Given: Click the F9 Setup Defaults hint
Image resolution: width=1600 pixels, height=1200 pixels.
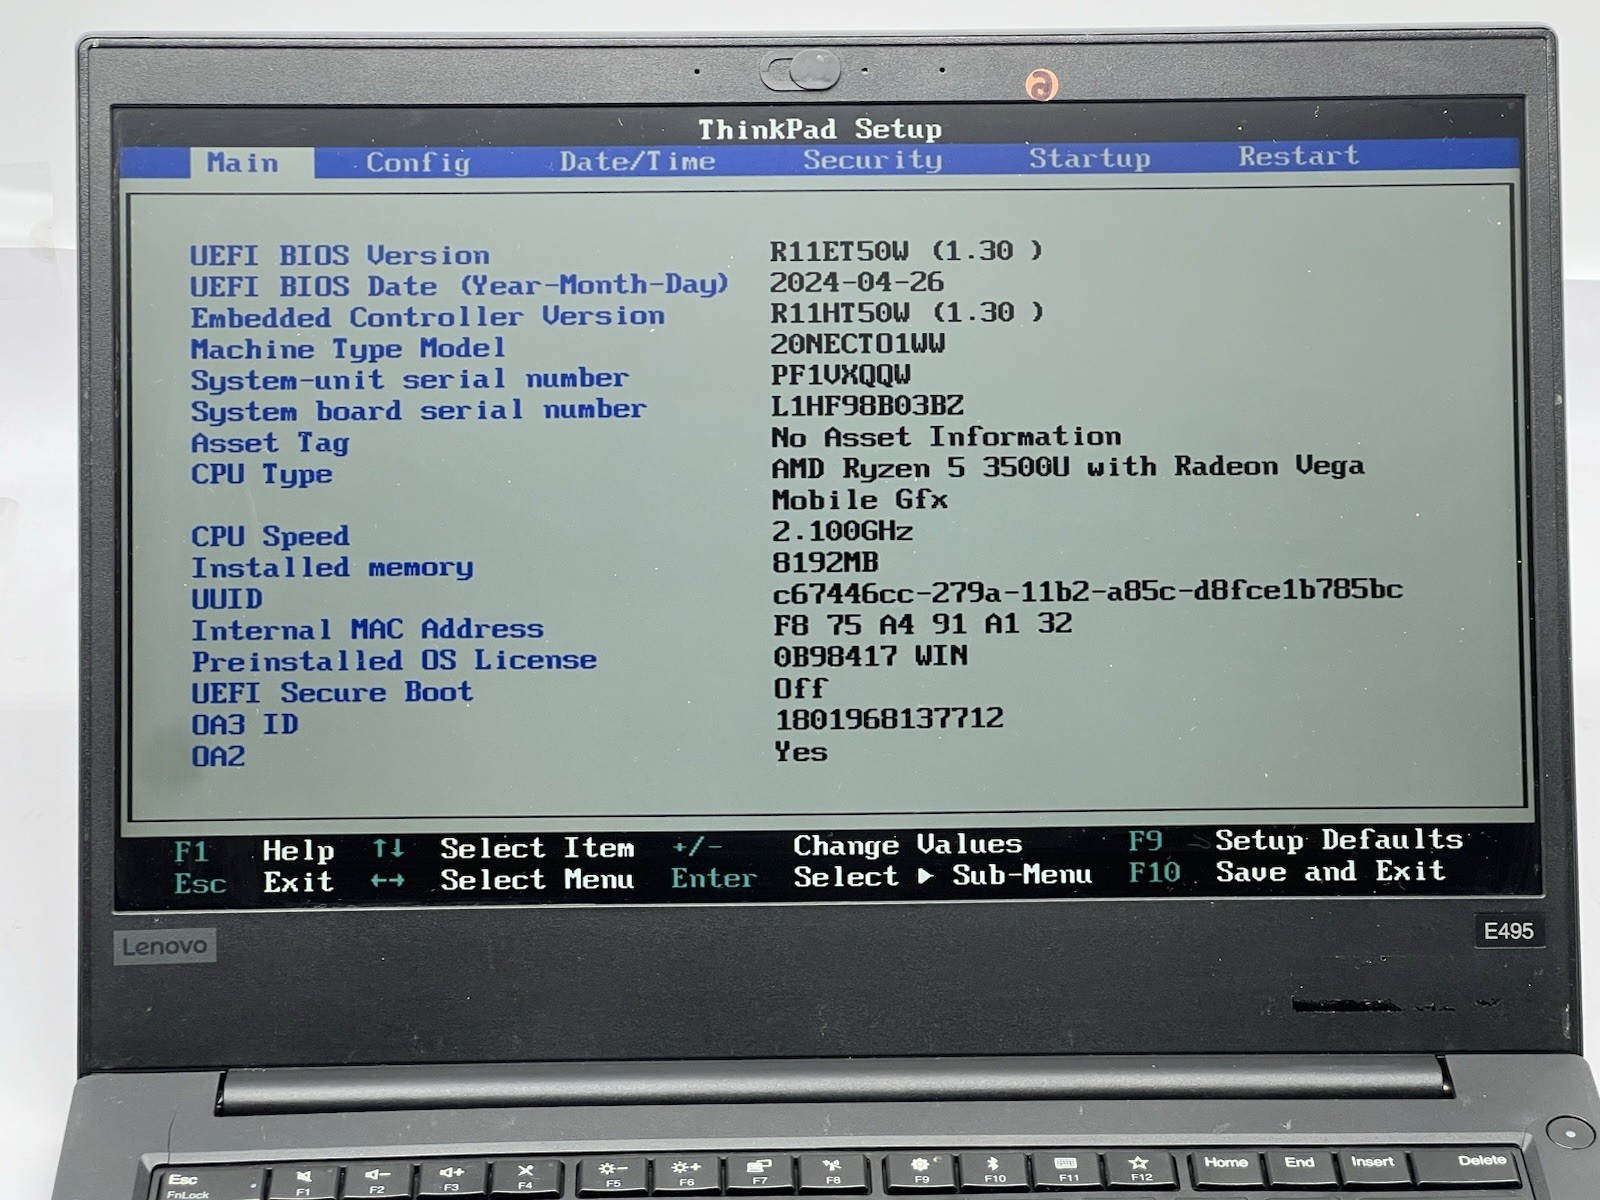Looking at the screenshot, I should point(1295,840).
